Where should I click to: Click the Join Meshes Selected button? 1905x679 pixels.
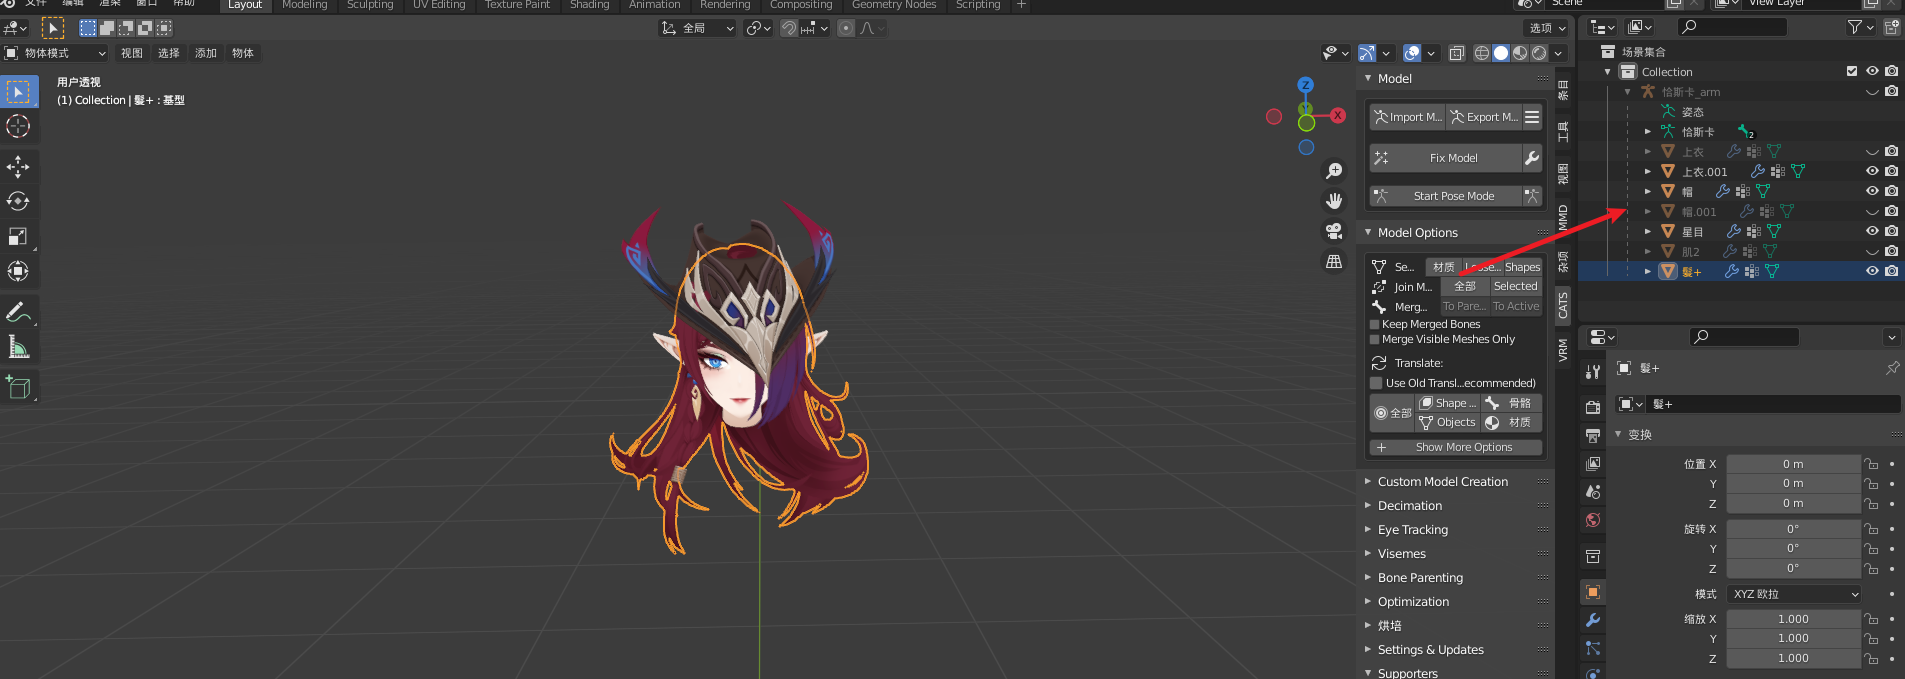point(1516,286)
